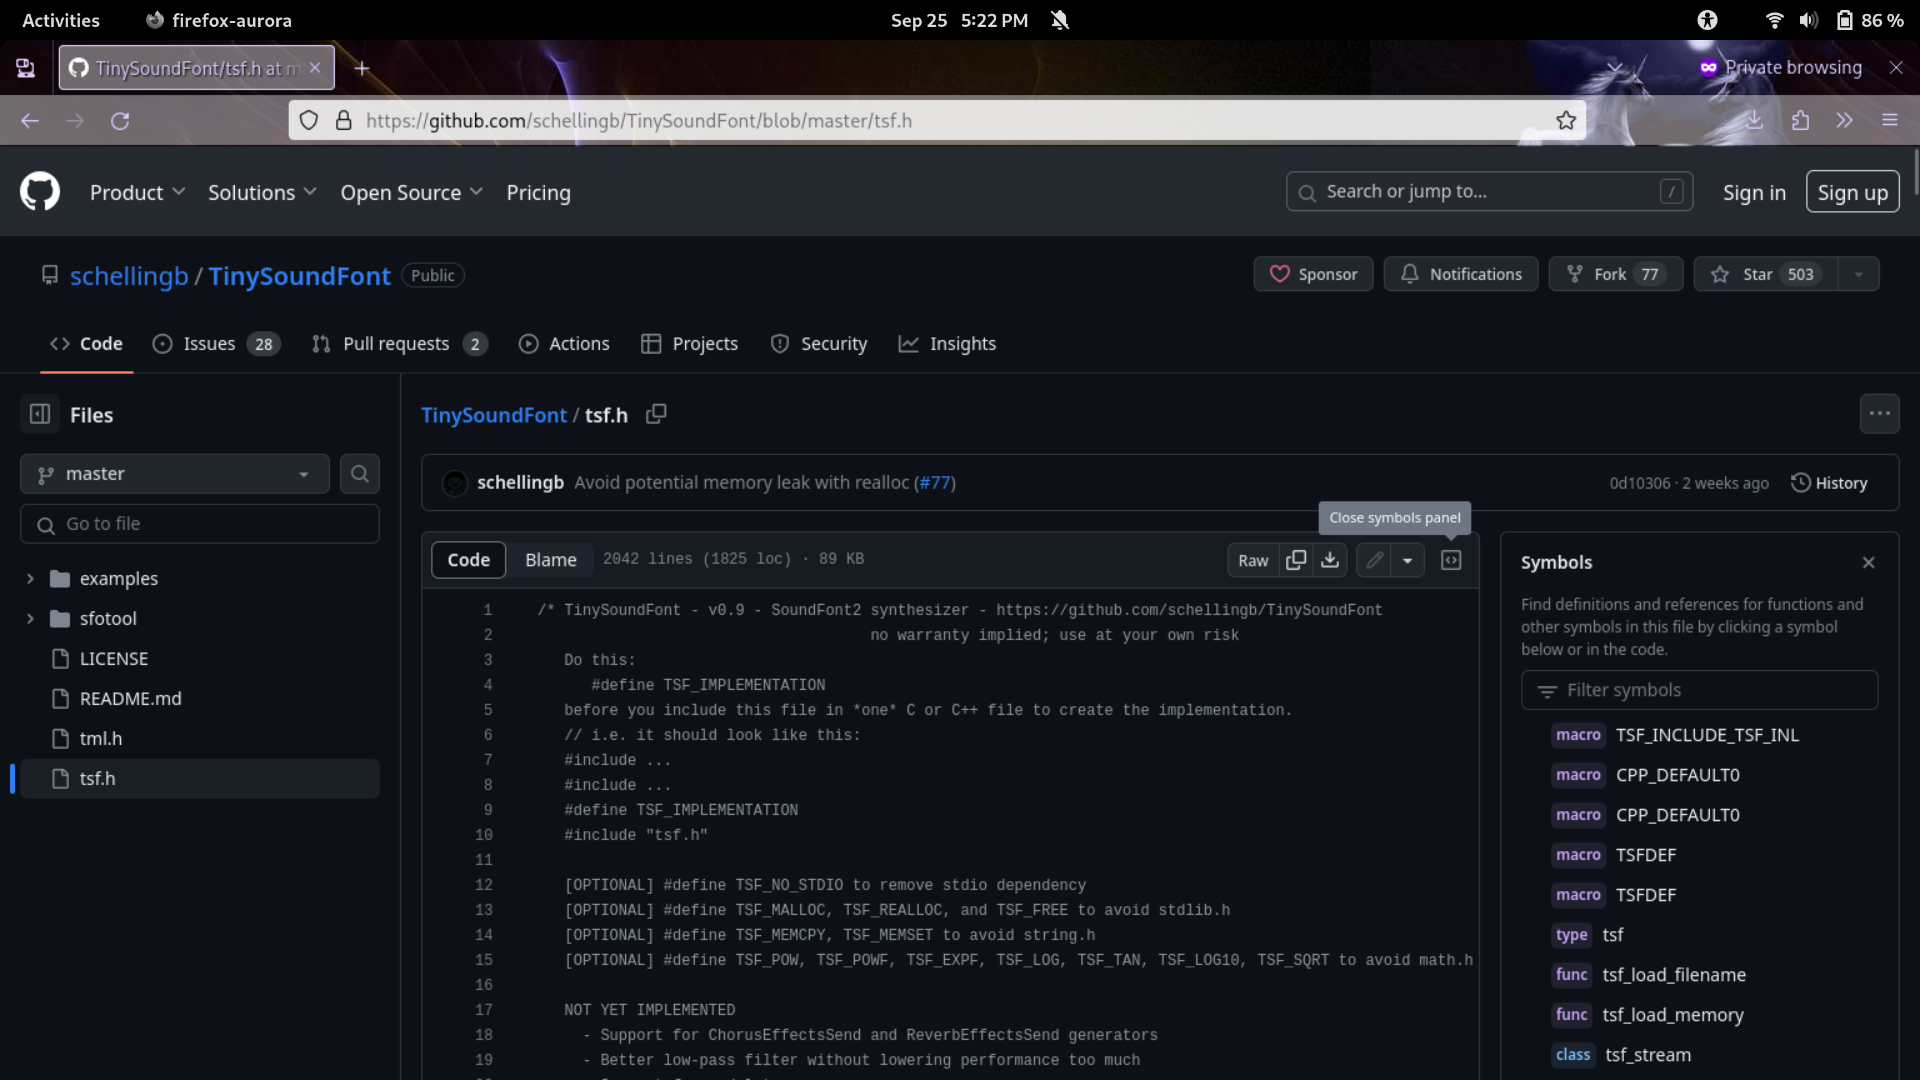
Task: Collapse the Files side panel
Action: (40, 414)
